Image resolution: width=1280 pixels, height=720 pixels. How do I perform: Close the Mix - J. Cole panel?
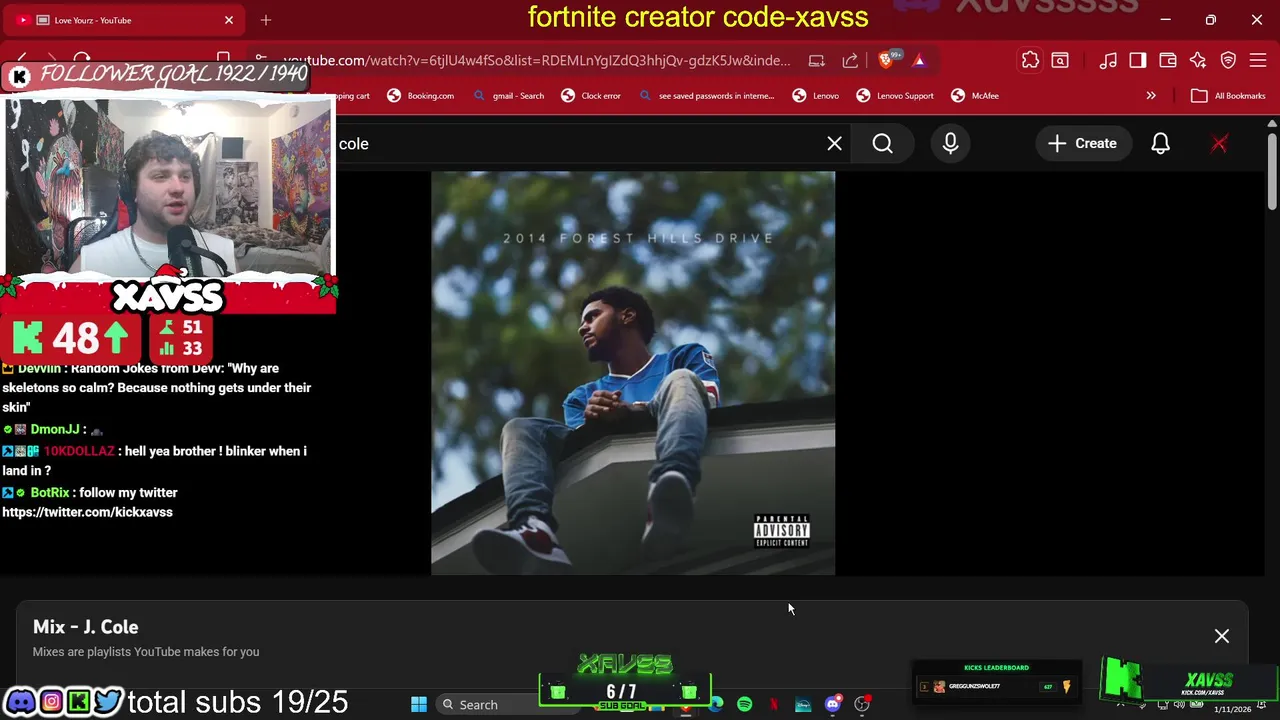[x=1222, y=636]
